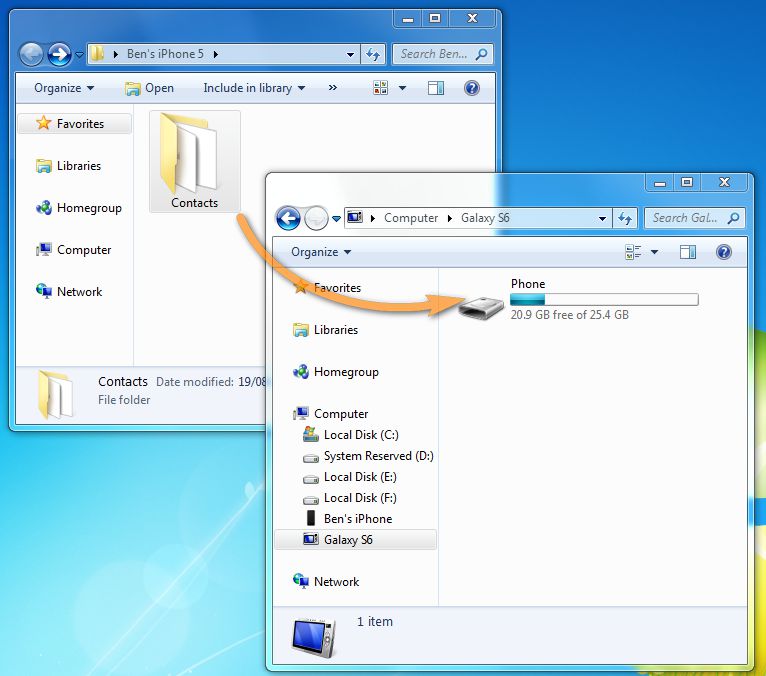Open Network in Galaxy S6 window sidebar

[326, 582]
